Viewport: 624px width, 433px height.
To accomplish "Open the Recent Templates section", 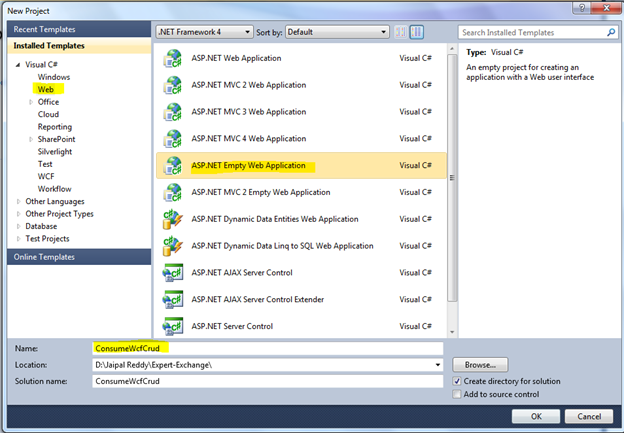I will [79, 29].
